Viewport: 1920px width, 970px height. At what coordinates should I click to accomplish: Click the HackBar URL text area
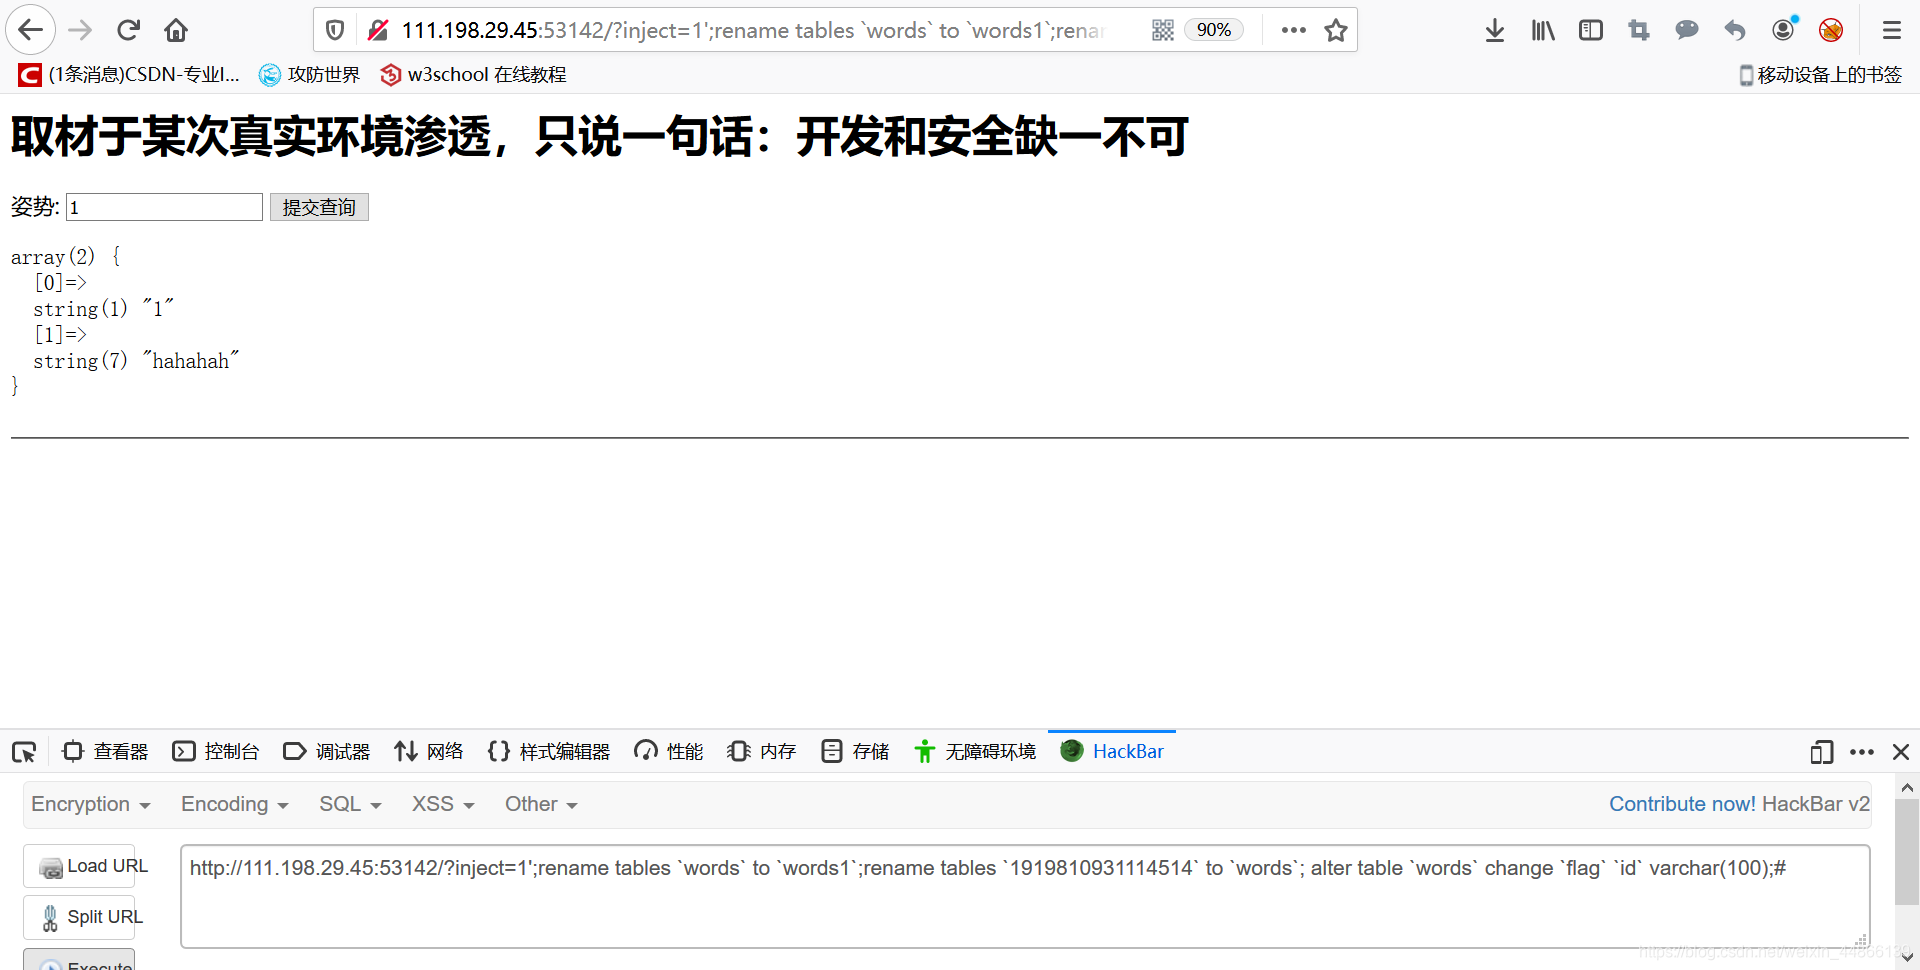point(1025,896)
